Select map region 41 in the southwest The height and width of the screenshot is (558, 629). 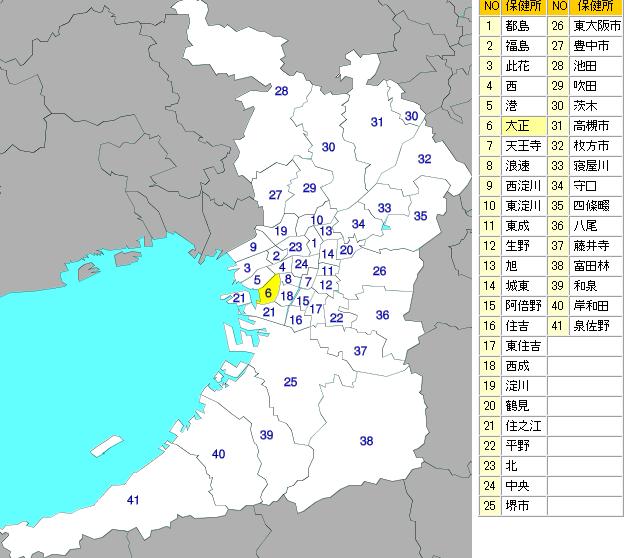click(x=133, y=499)
